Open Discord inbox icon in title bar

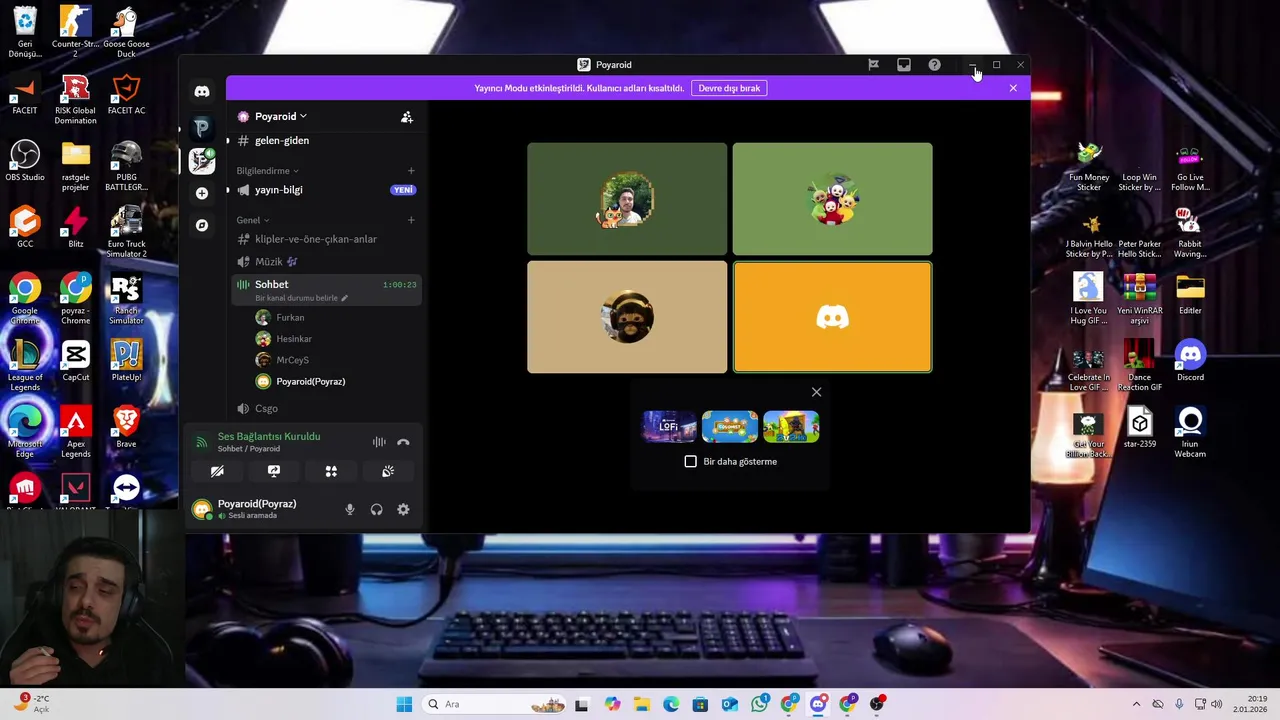(x=904, y=65)
